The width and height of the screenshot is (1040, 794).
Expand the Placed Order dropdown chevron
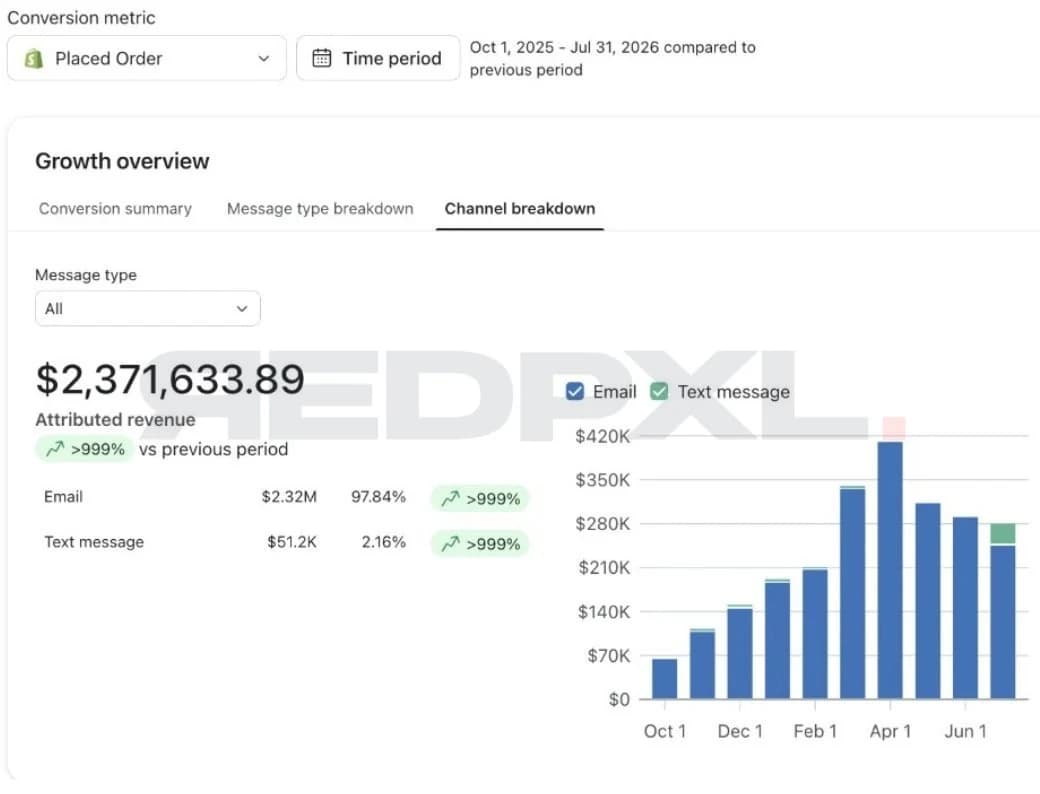[x=263, y=58]
